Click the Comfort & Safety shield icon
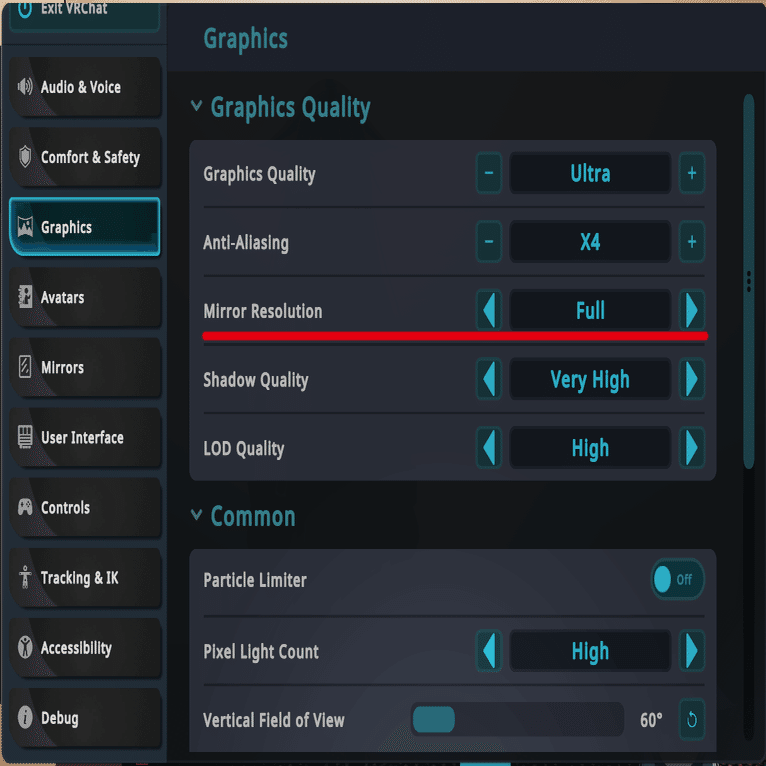766x766 pixels. [25, 157]
